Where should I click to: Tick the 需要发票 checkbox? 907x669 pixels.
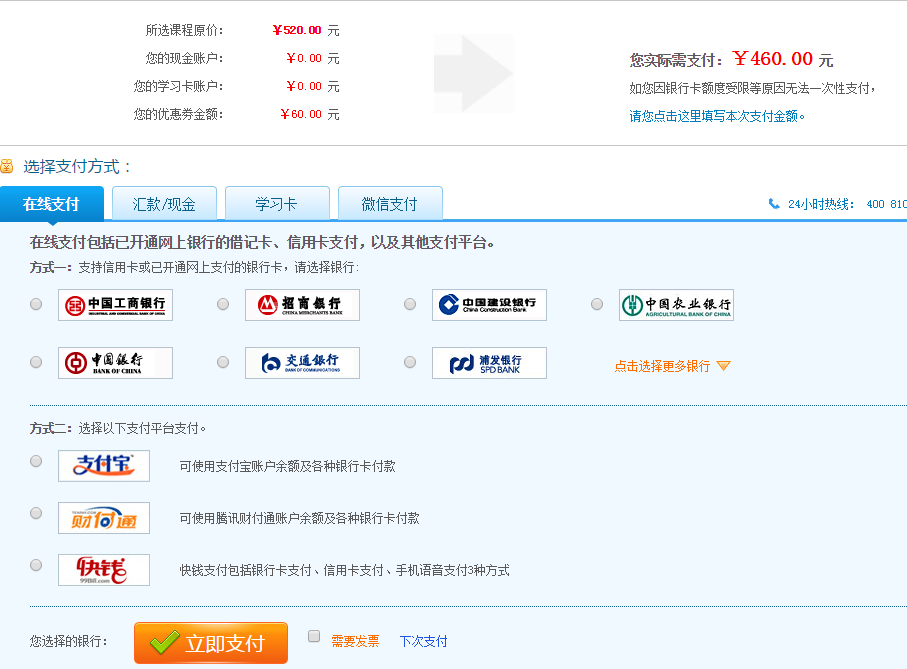click(314, 636)
